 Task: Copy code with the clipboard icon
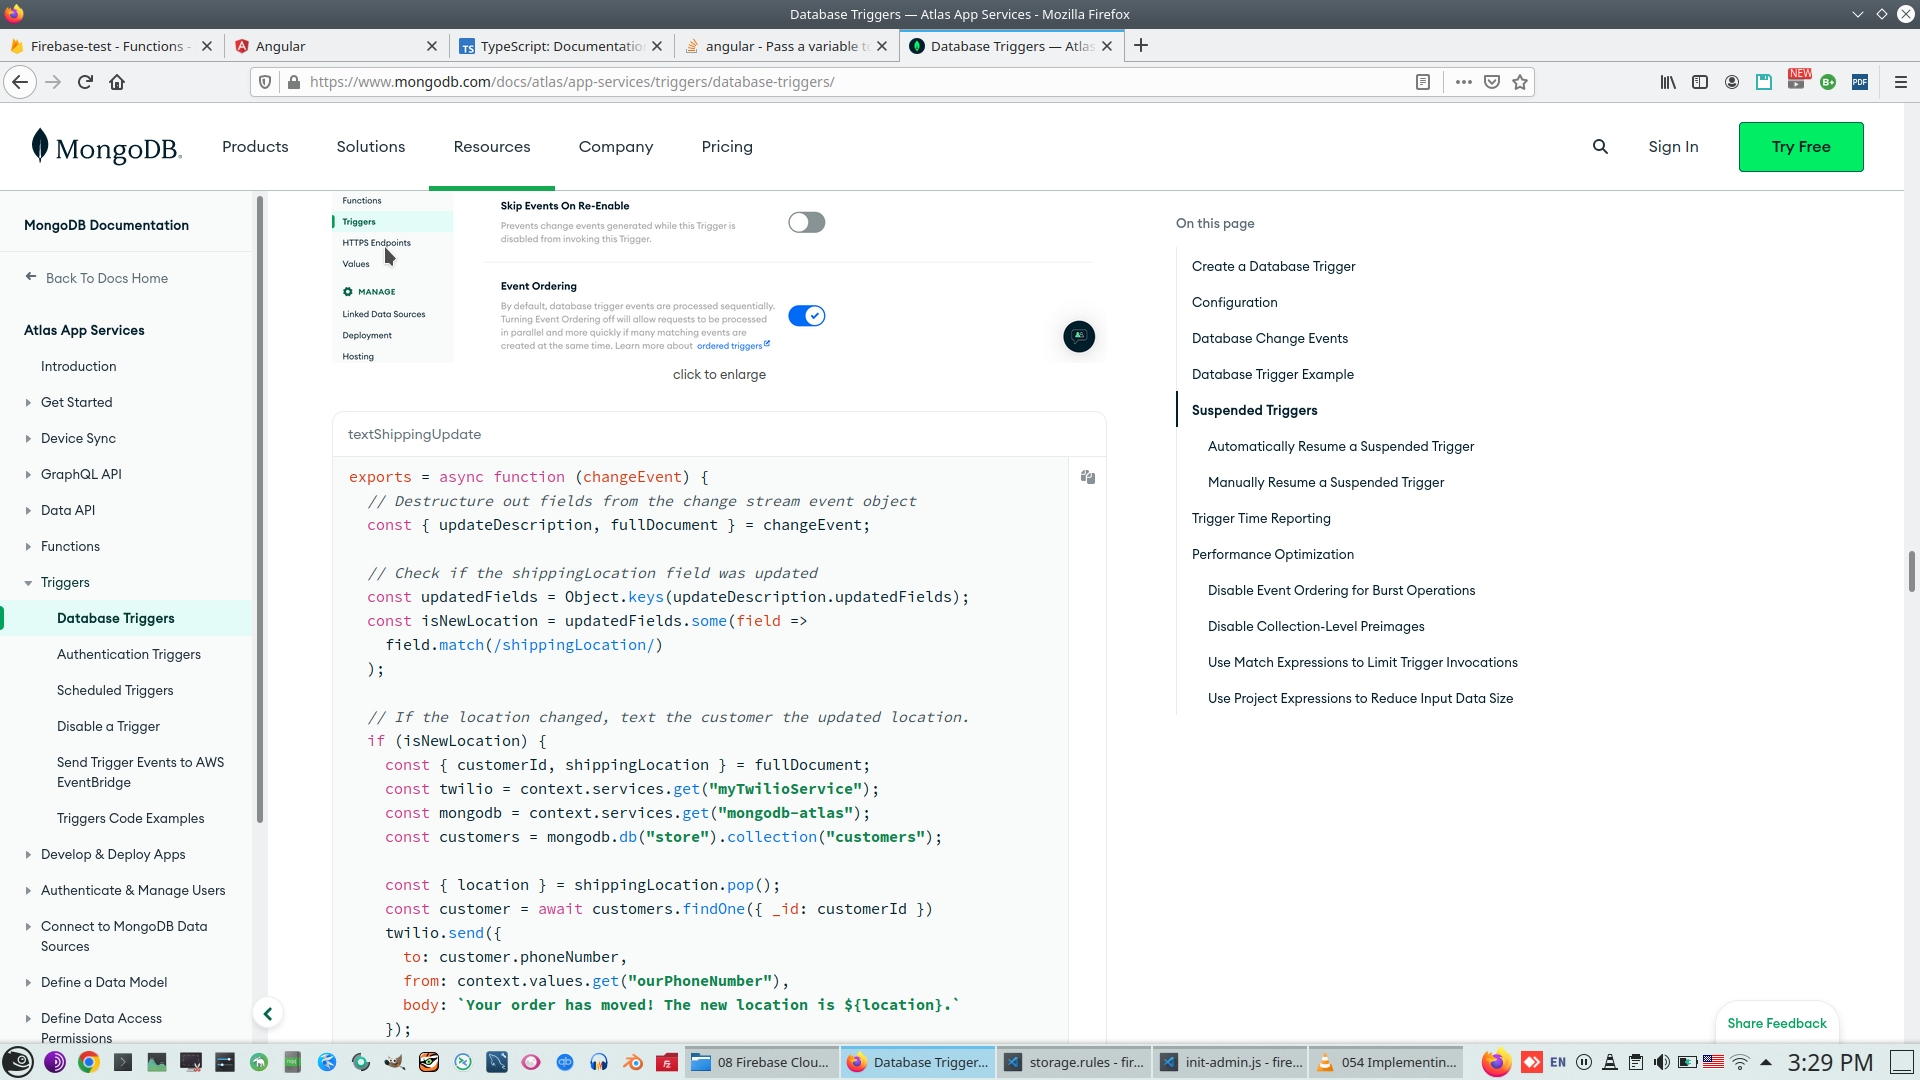tap(1088, 477)
